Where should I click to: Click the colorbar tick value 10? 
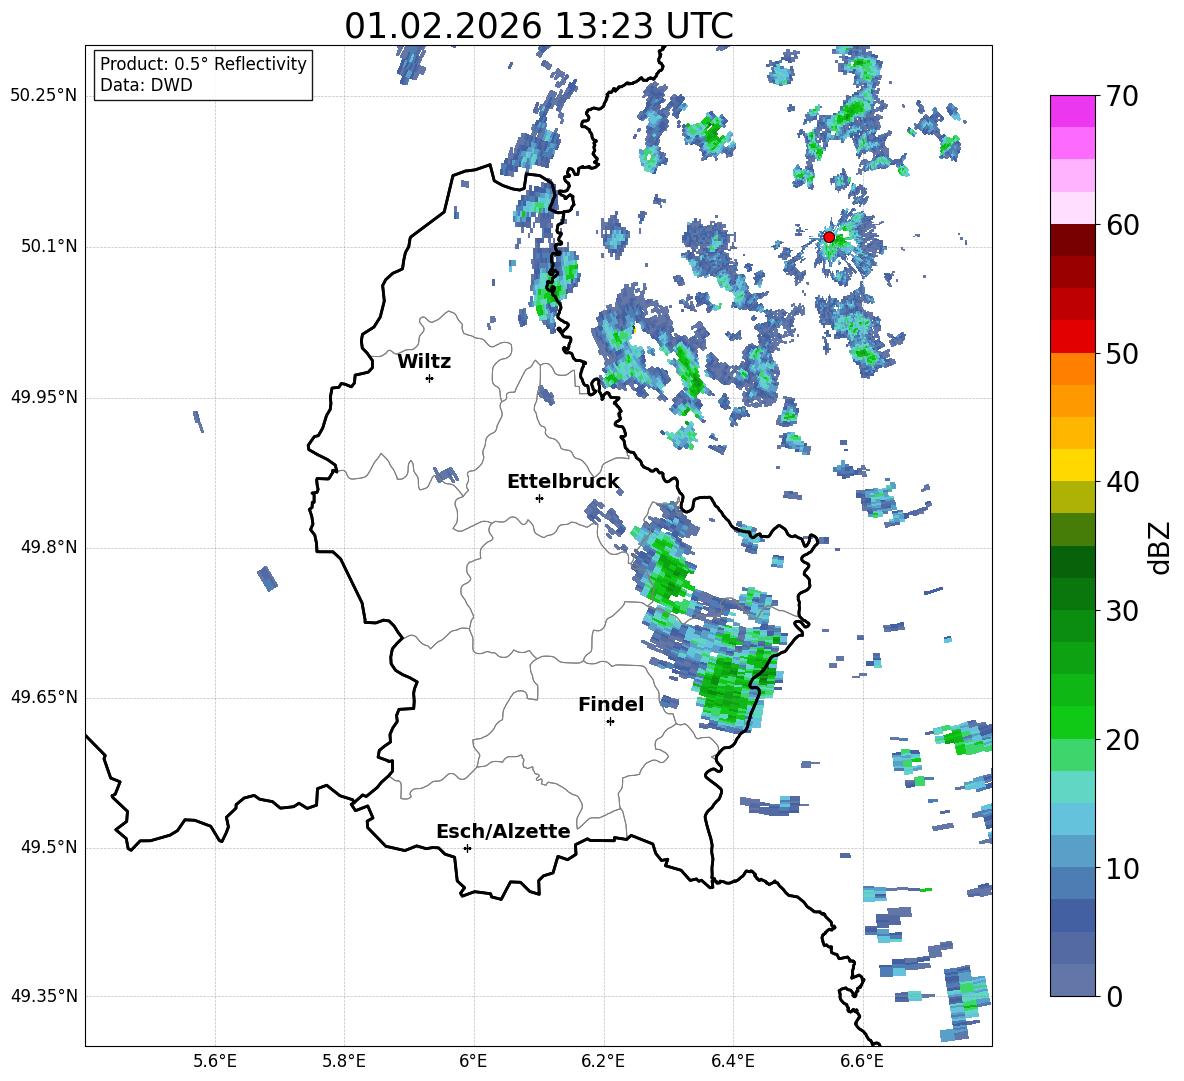[1122, 868]
